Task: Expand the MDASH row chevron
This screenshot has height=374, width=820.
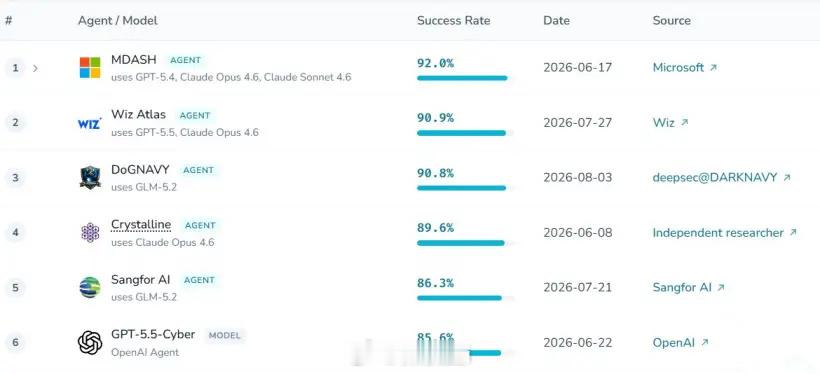Action: [35, 68]
